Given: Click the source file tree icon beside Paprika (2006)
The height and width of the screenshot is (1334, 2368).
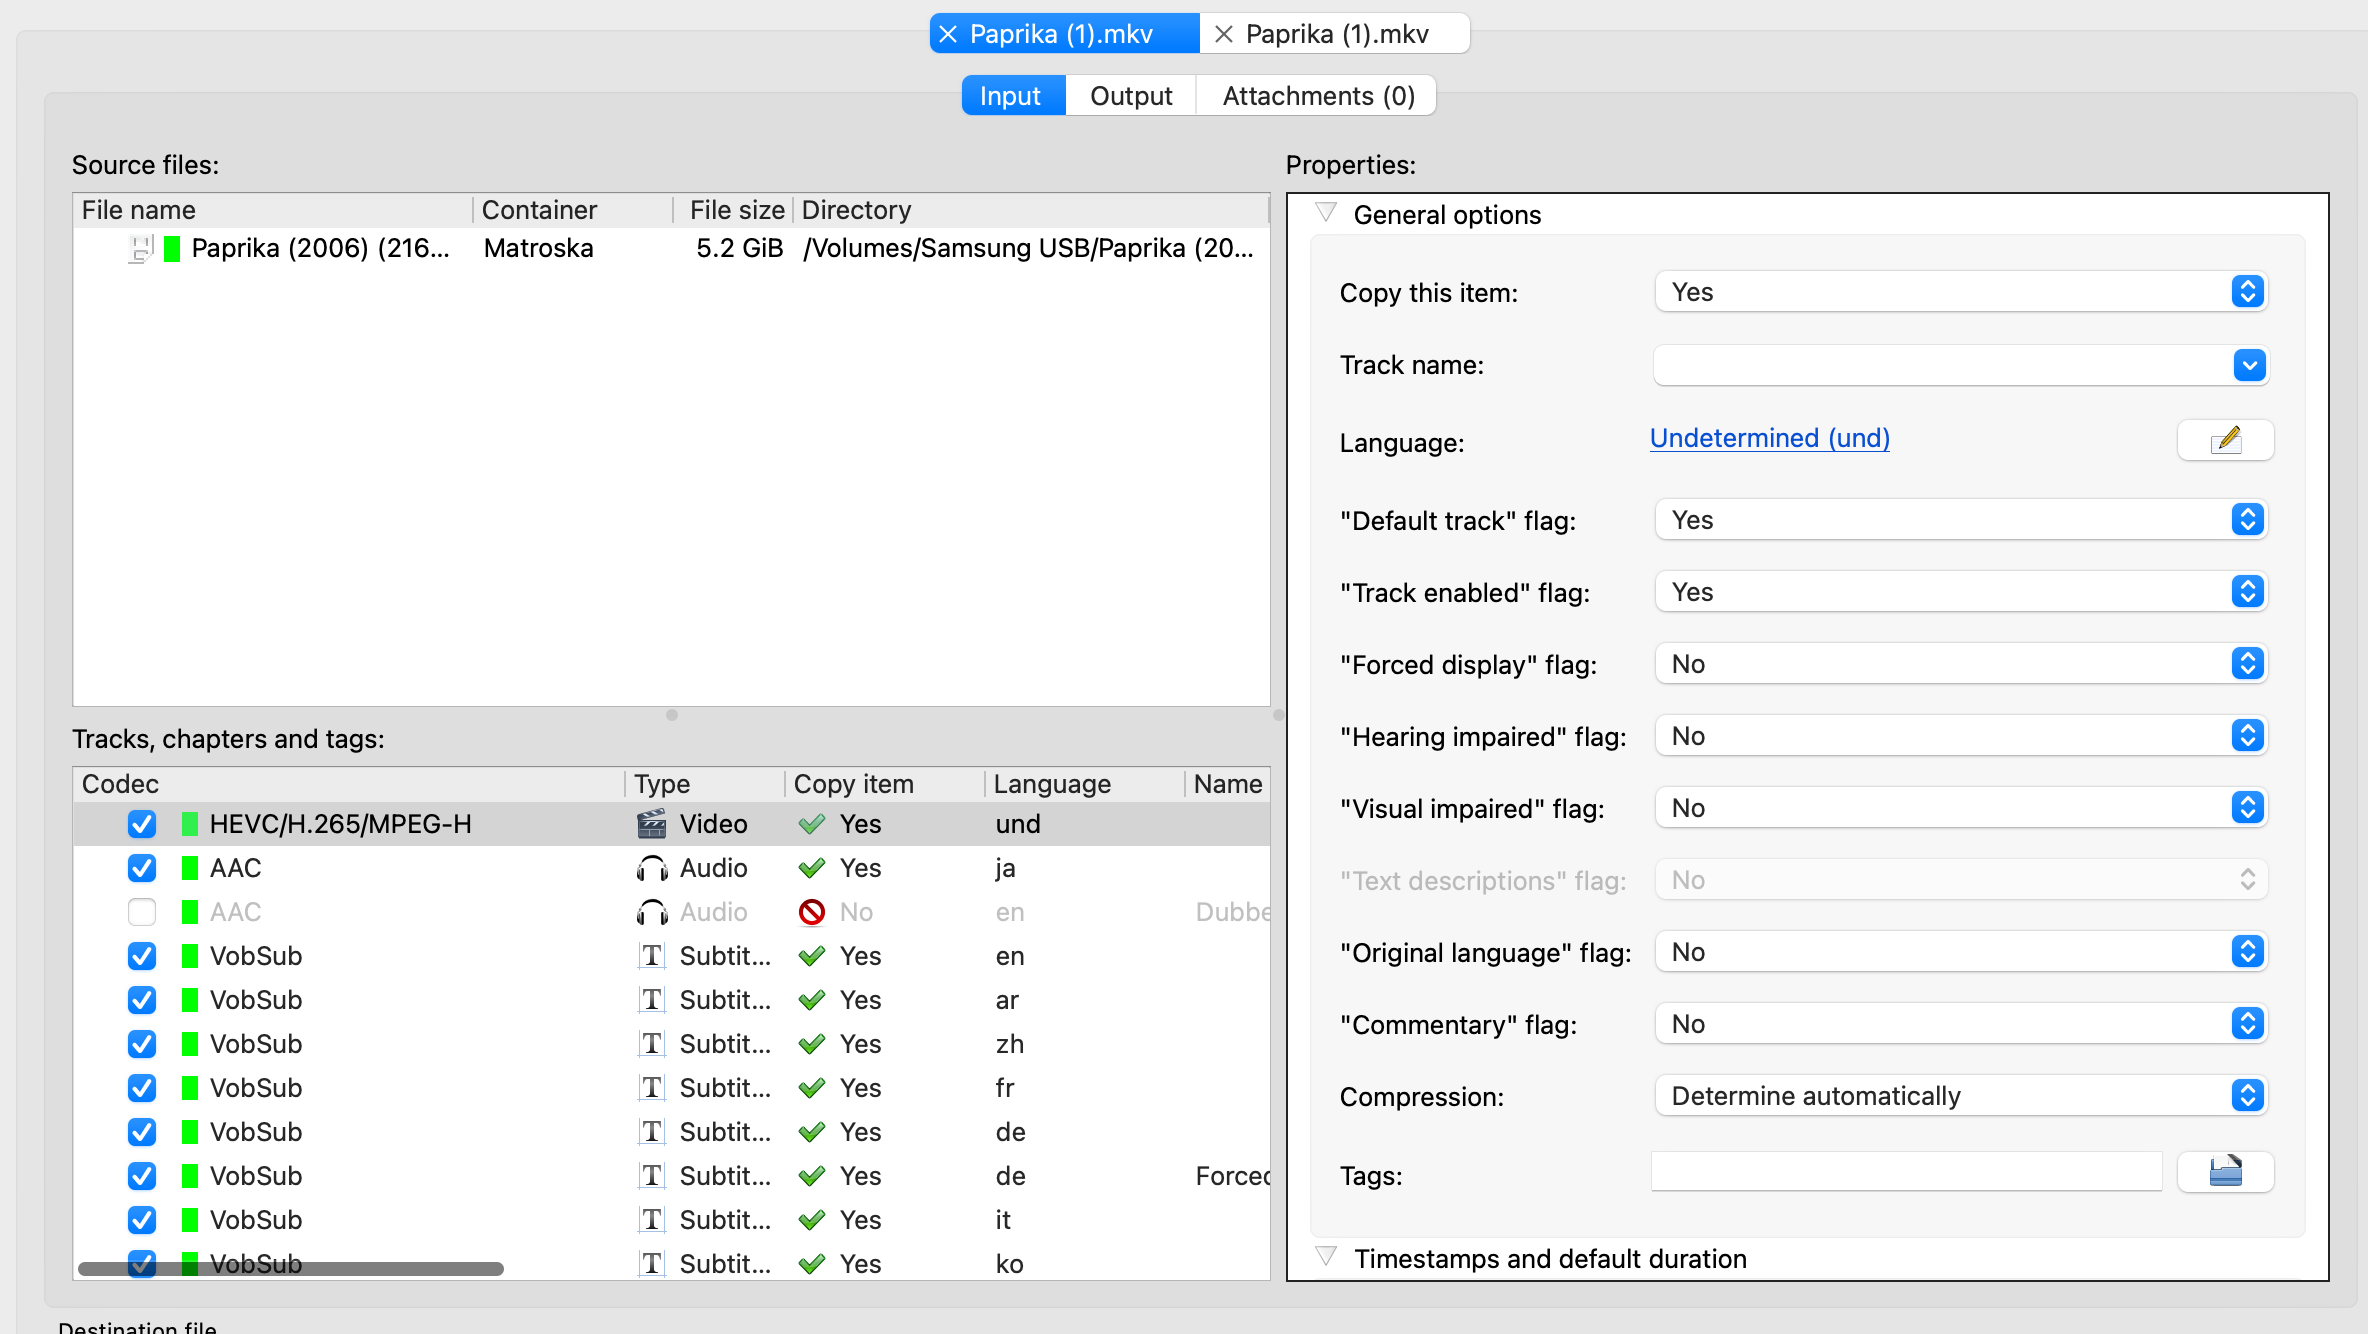Looking at the screenshot, I should [x=141, y=248].
